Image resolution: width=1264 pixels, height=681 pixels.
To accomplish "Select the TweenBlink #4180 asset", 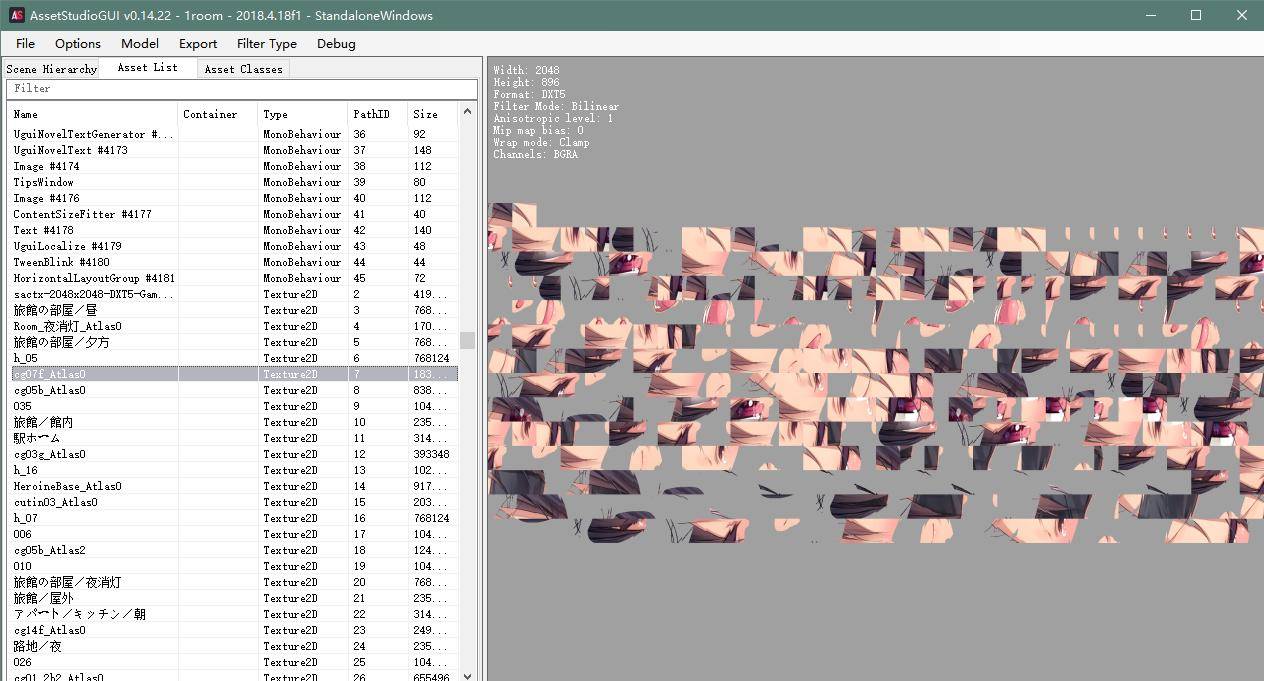I will click(x=233, y=262).
